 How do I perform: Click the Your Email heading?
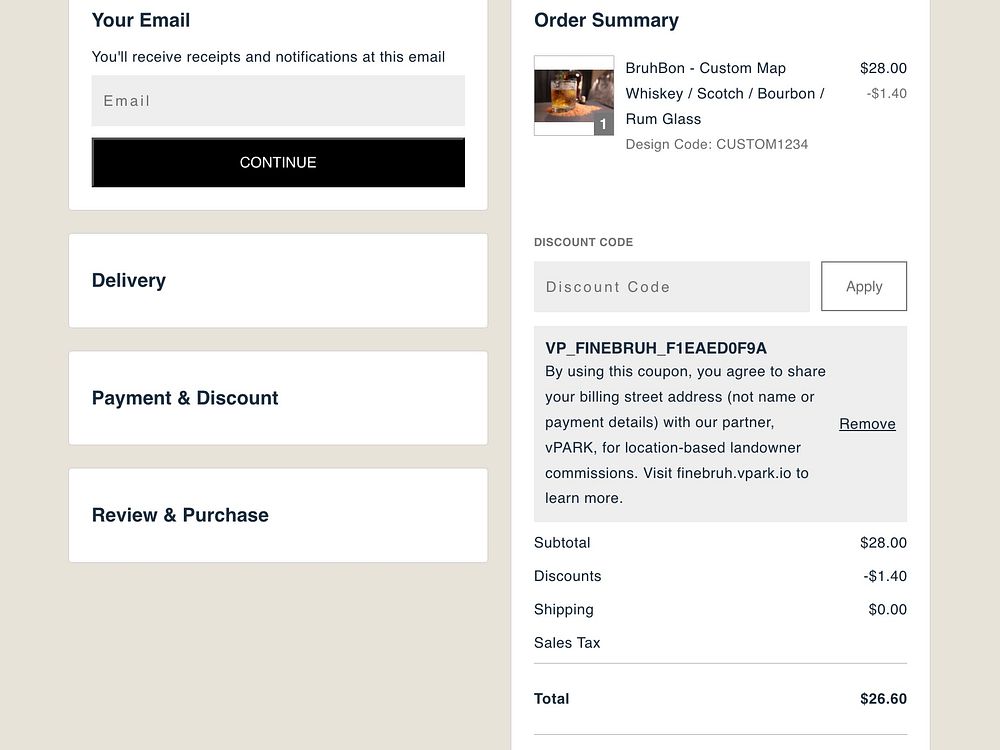pos(141,20)
